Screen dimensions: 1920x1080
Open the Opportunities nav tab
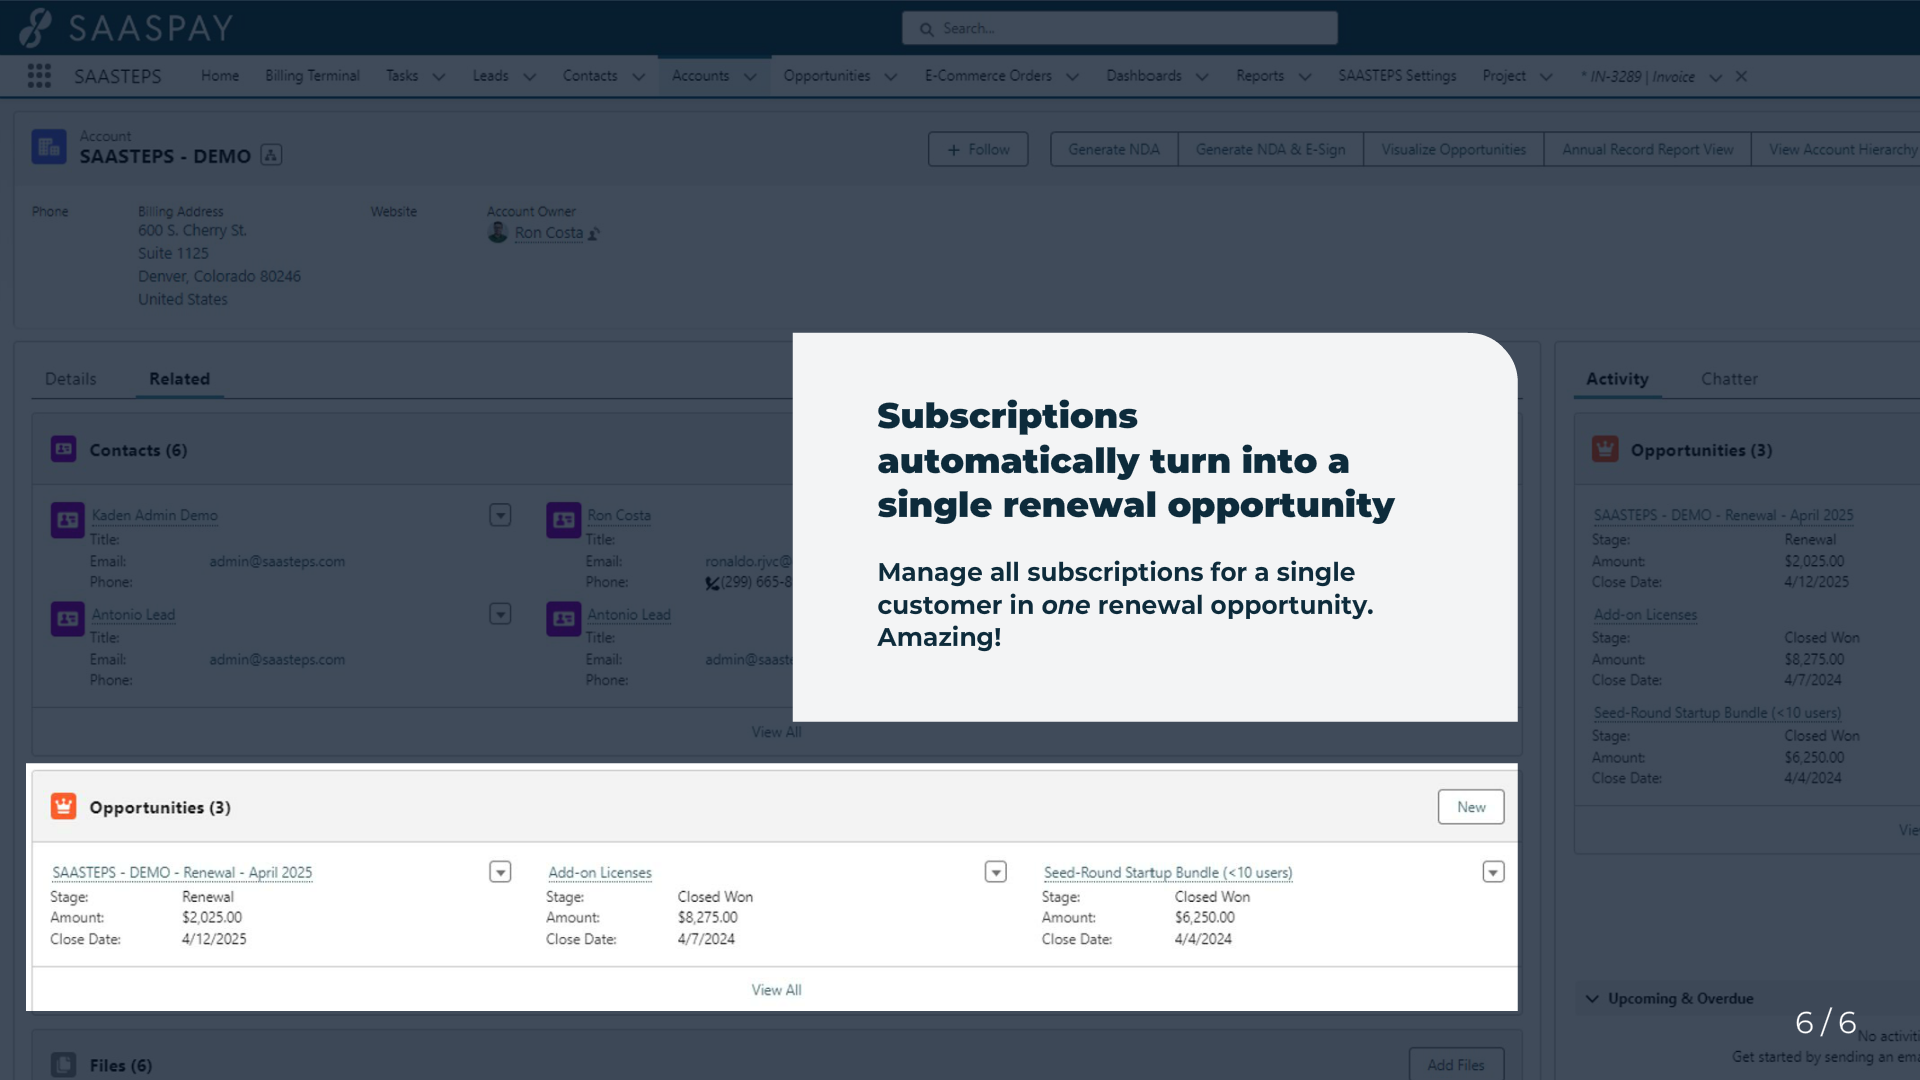pos(827,76)
